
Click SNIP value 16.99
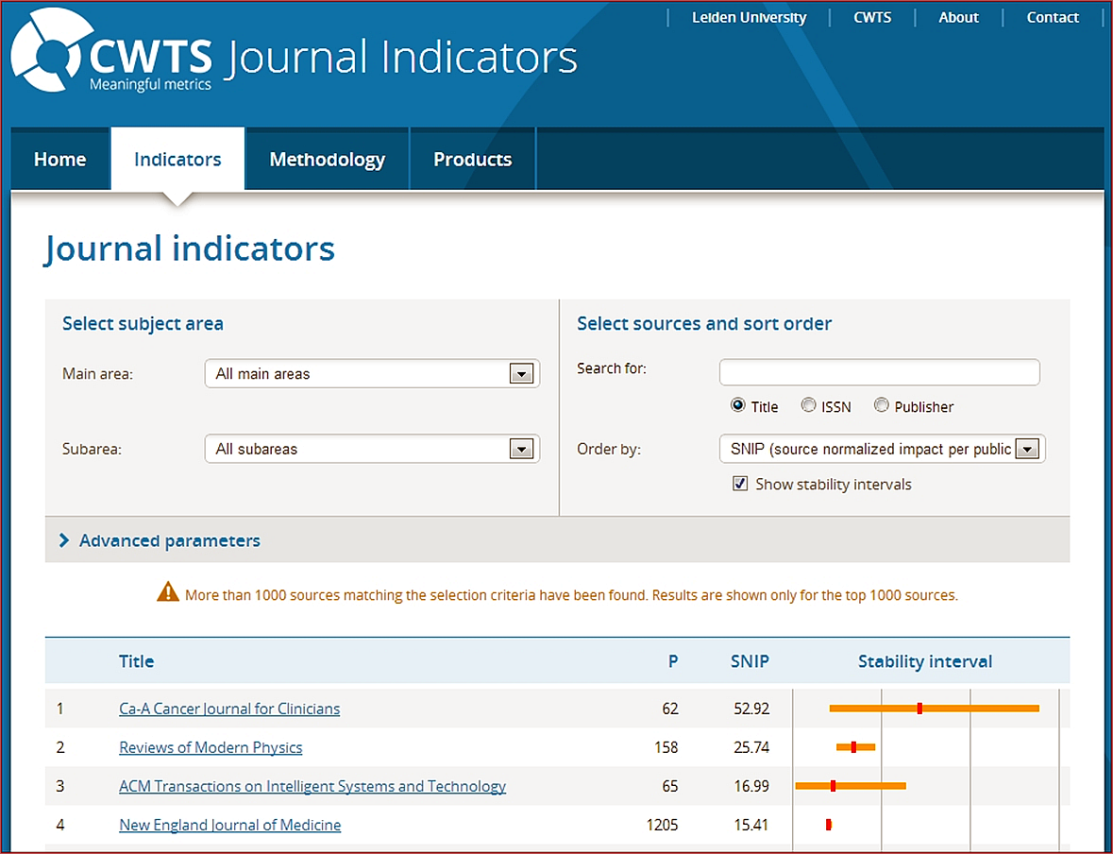(x=752, y=786)
